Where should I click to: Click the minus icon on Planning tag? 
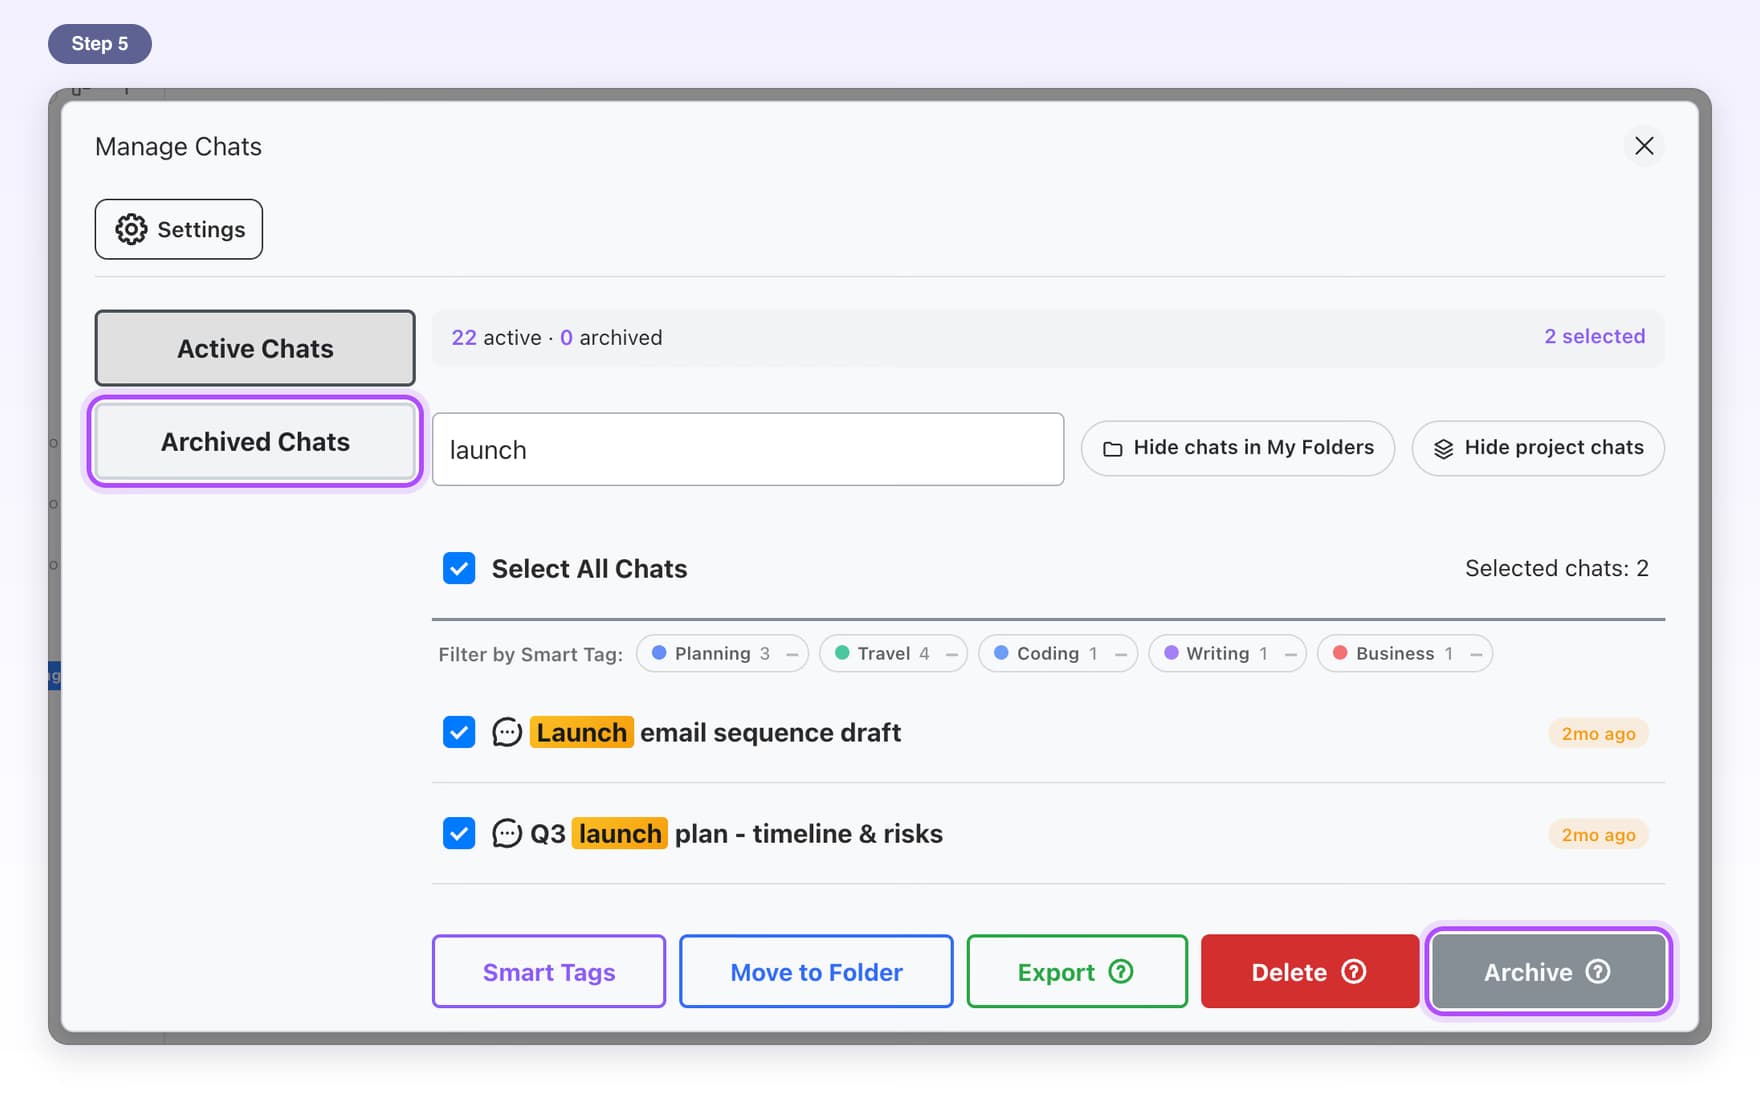click(792, 655)
